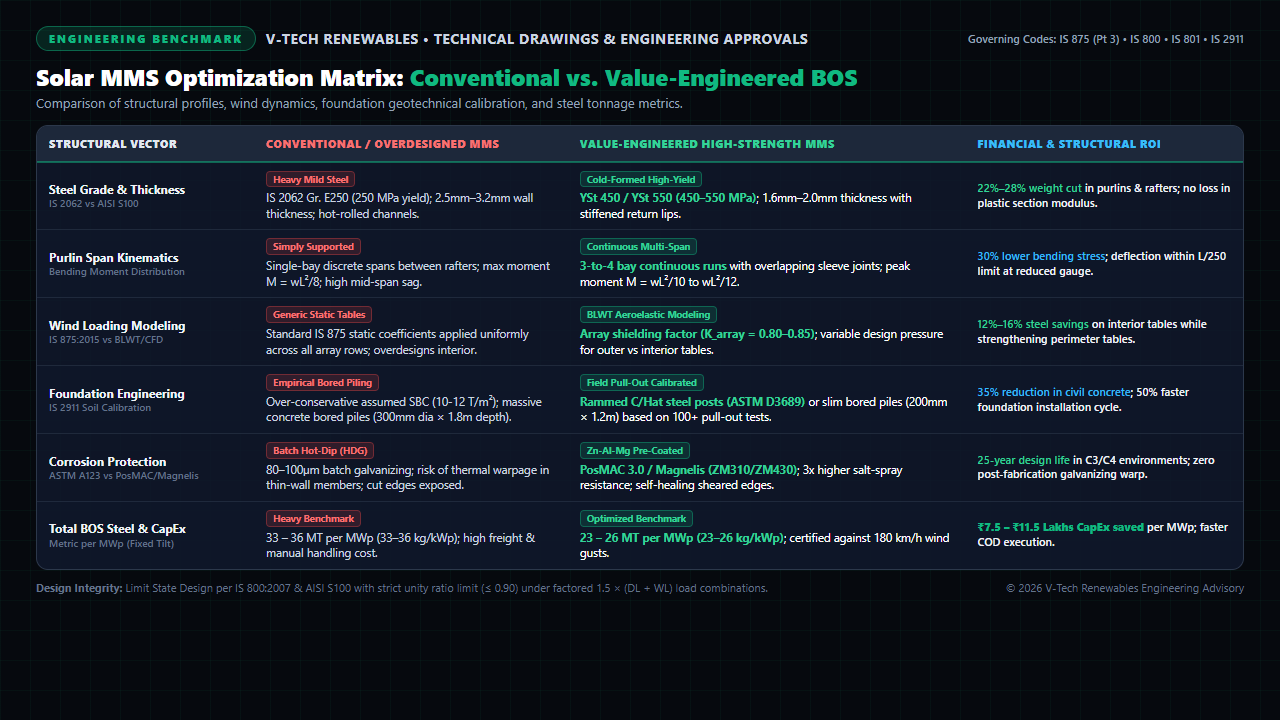Click the Continuous Multi-Span tag

(638, 247)
